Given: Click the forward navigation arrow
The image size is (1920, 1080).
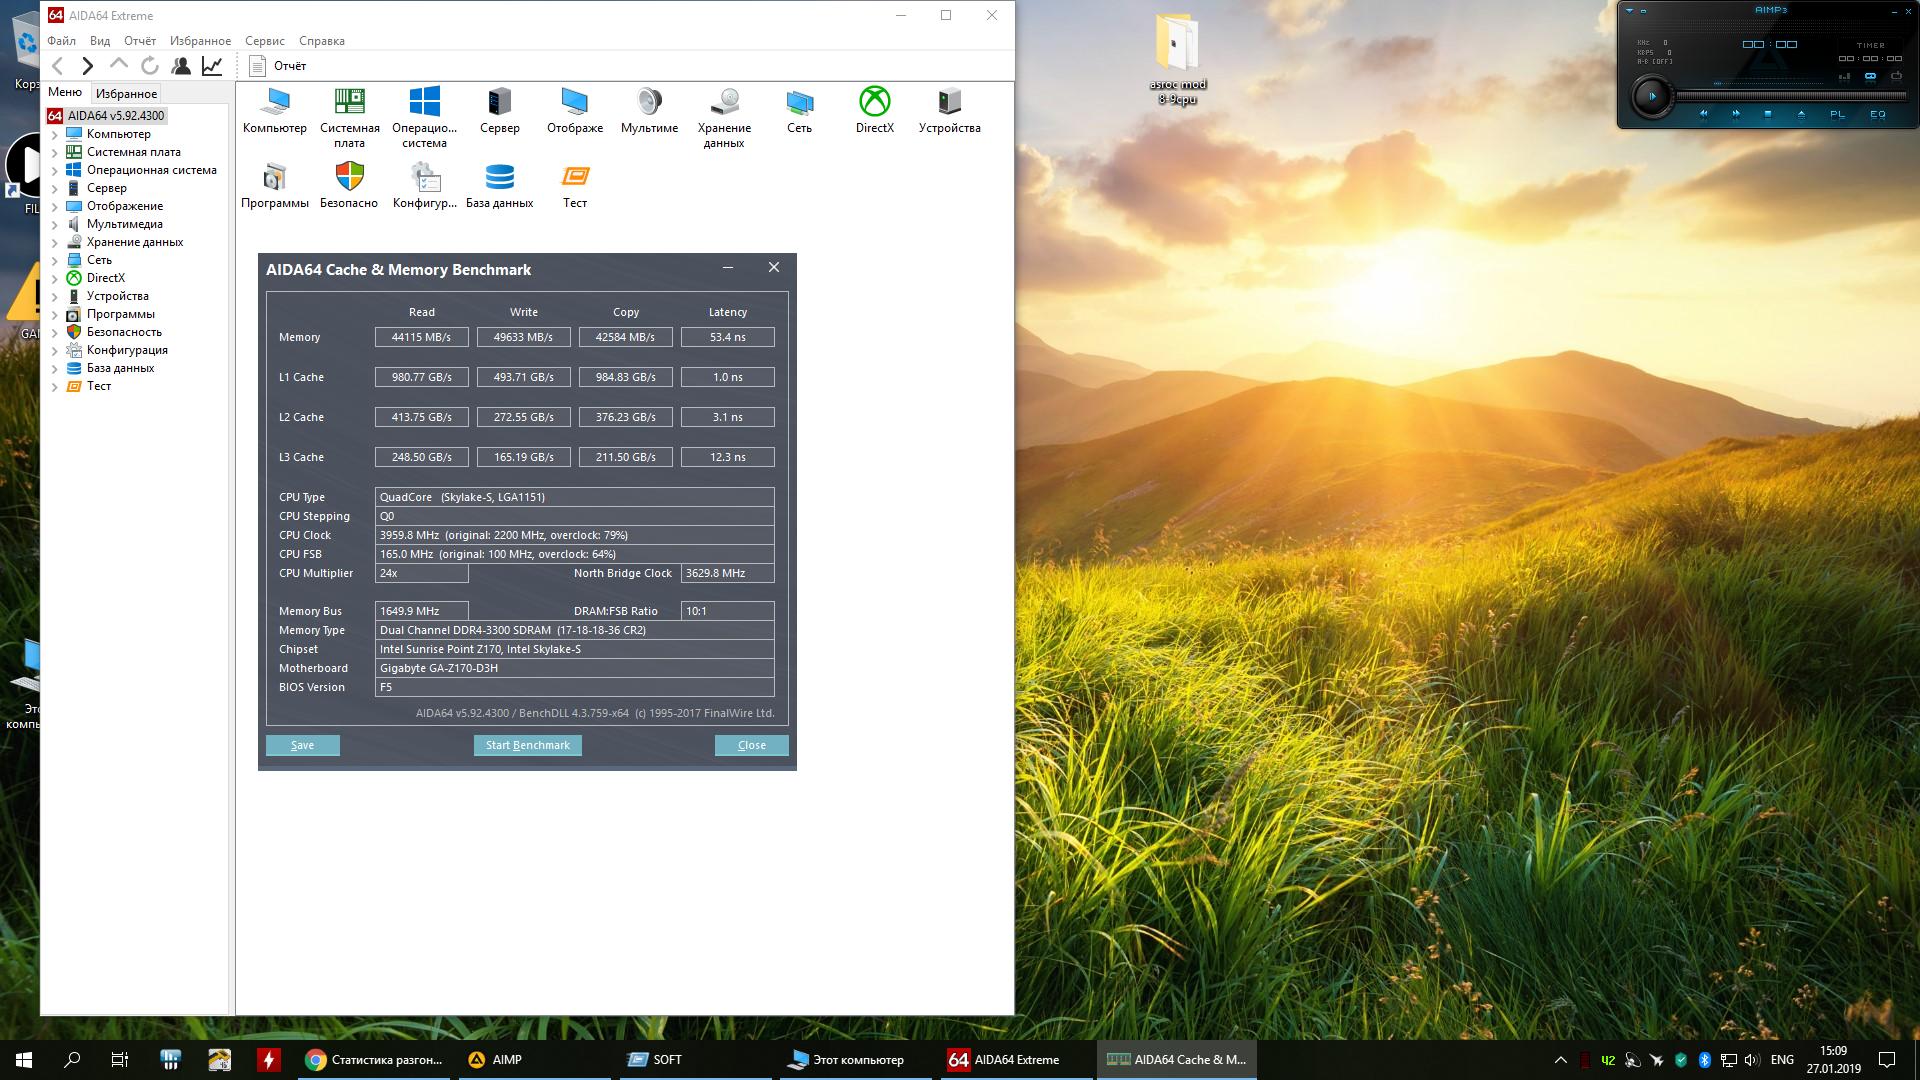Looking at the screenshot, I should tap(88, 66).
